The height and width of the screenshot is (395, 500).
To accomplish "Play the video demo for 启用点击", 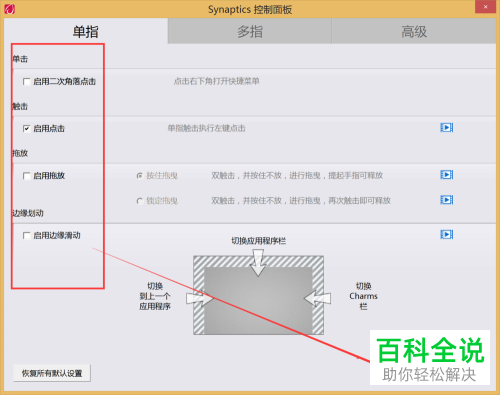I will (446, 128).
